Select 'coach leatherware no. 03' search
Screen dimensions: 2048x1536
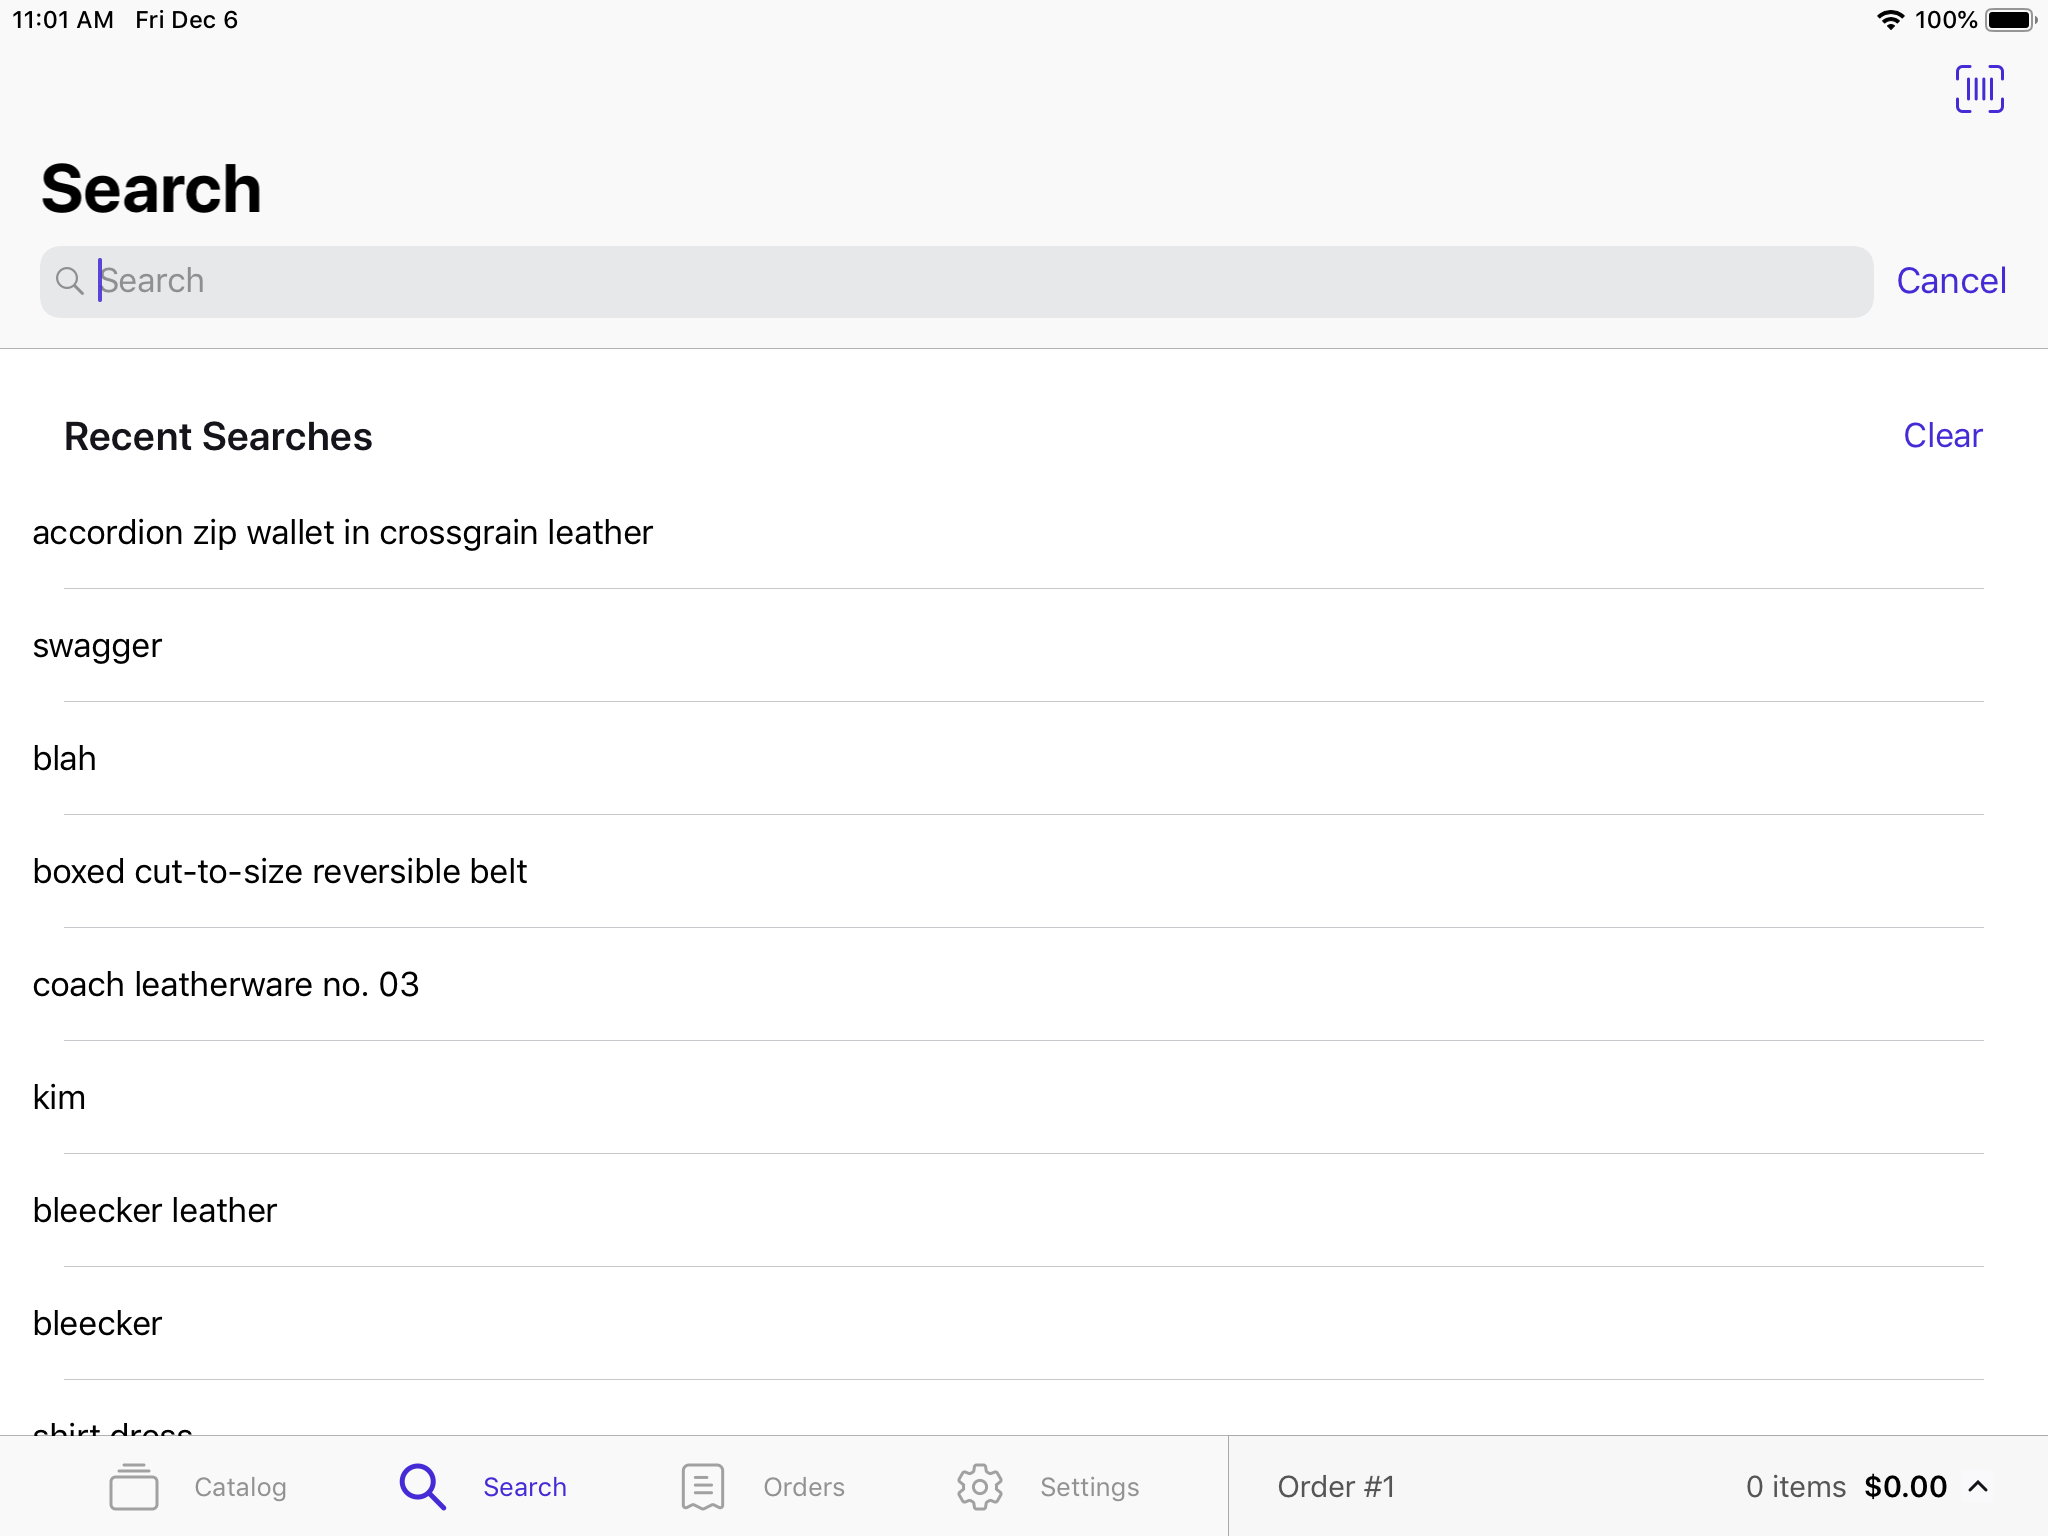(x=1024, y=984)
